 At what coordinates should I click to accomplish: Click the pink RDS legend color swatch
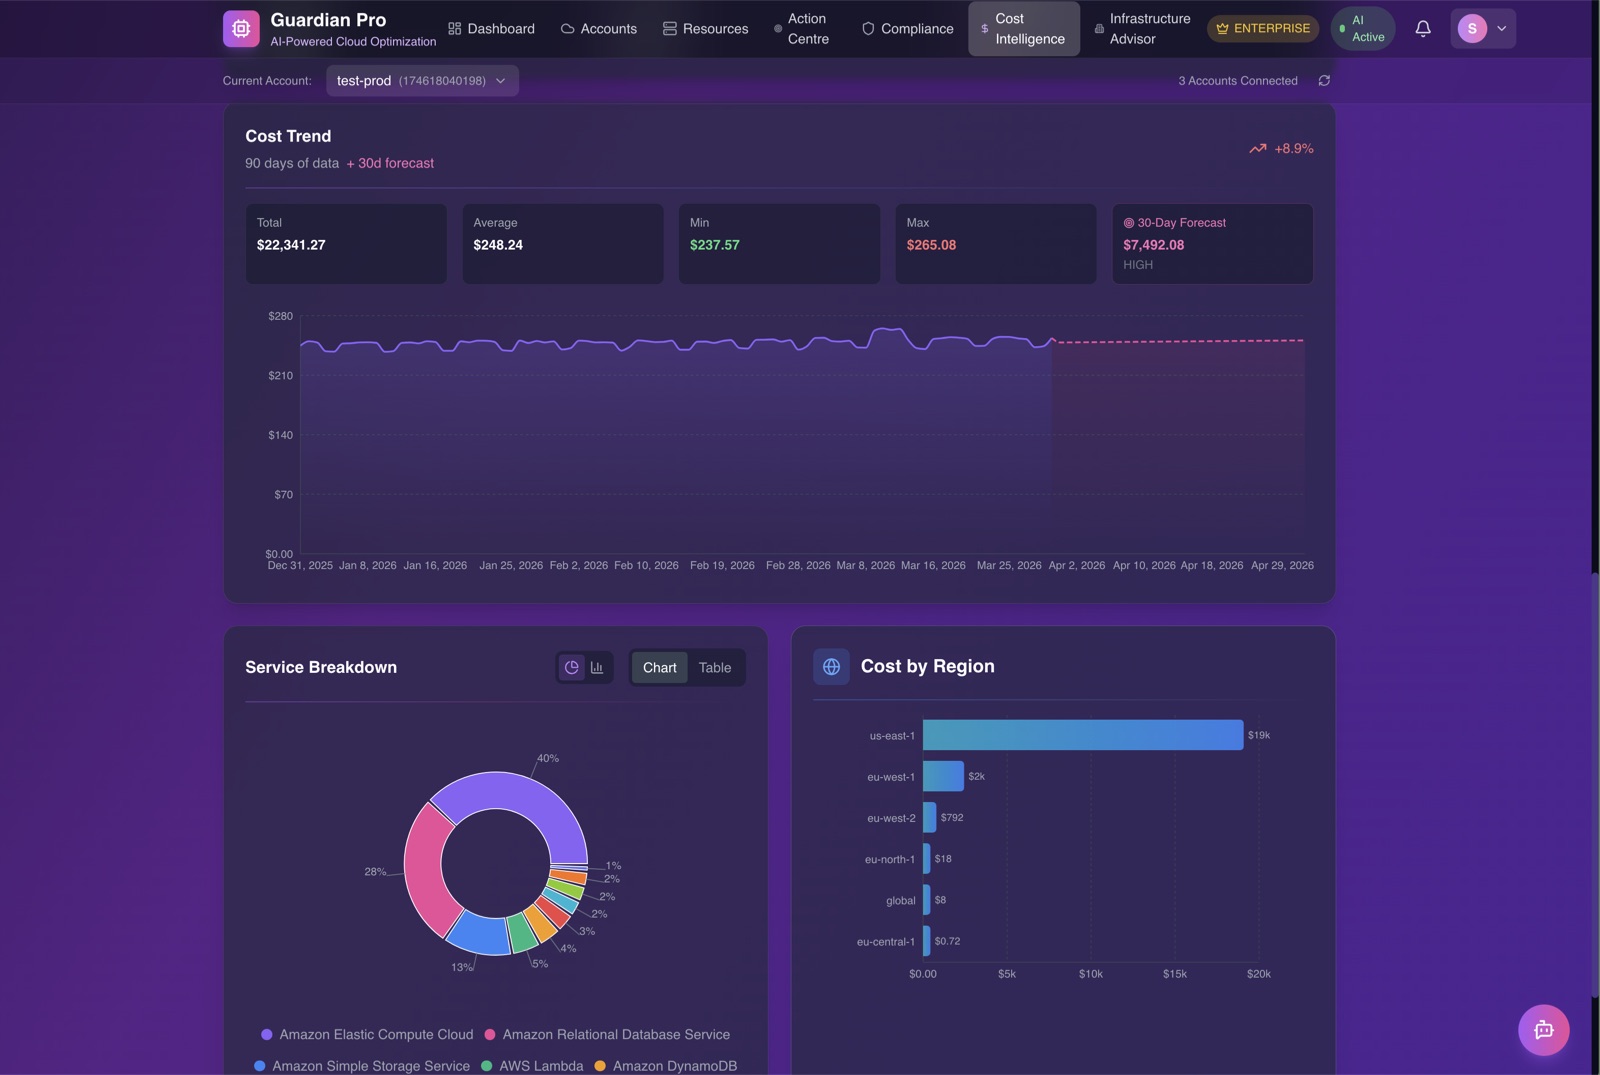[490, 1034]
